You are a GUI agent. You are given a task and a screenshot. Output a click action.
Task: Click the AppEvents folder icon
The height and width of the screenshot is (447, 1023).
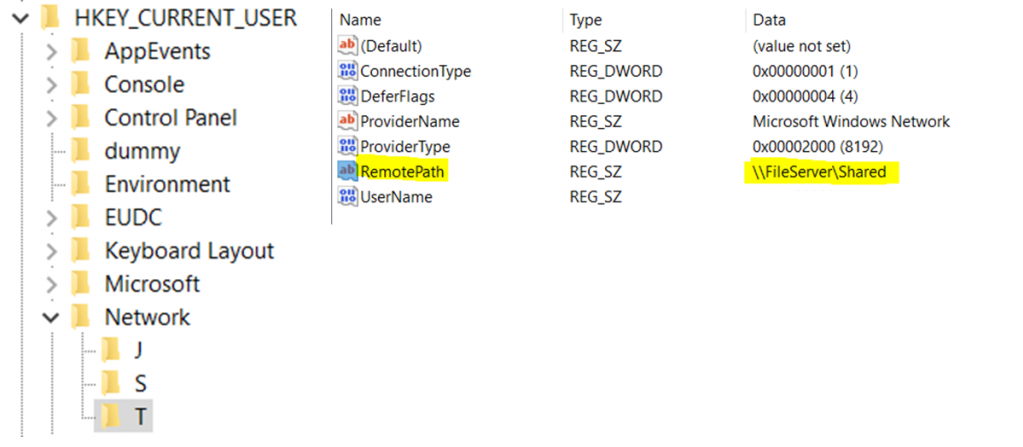82,51
